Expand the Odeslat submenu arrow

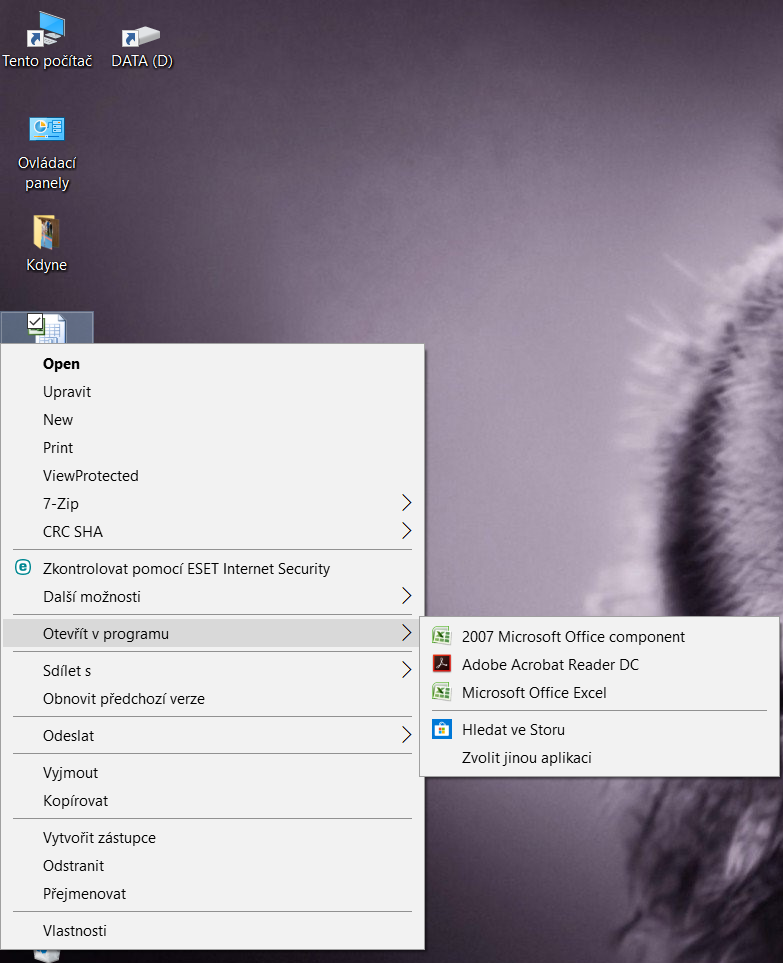407,735
